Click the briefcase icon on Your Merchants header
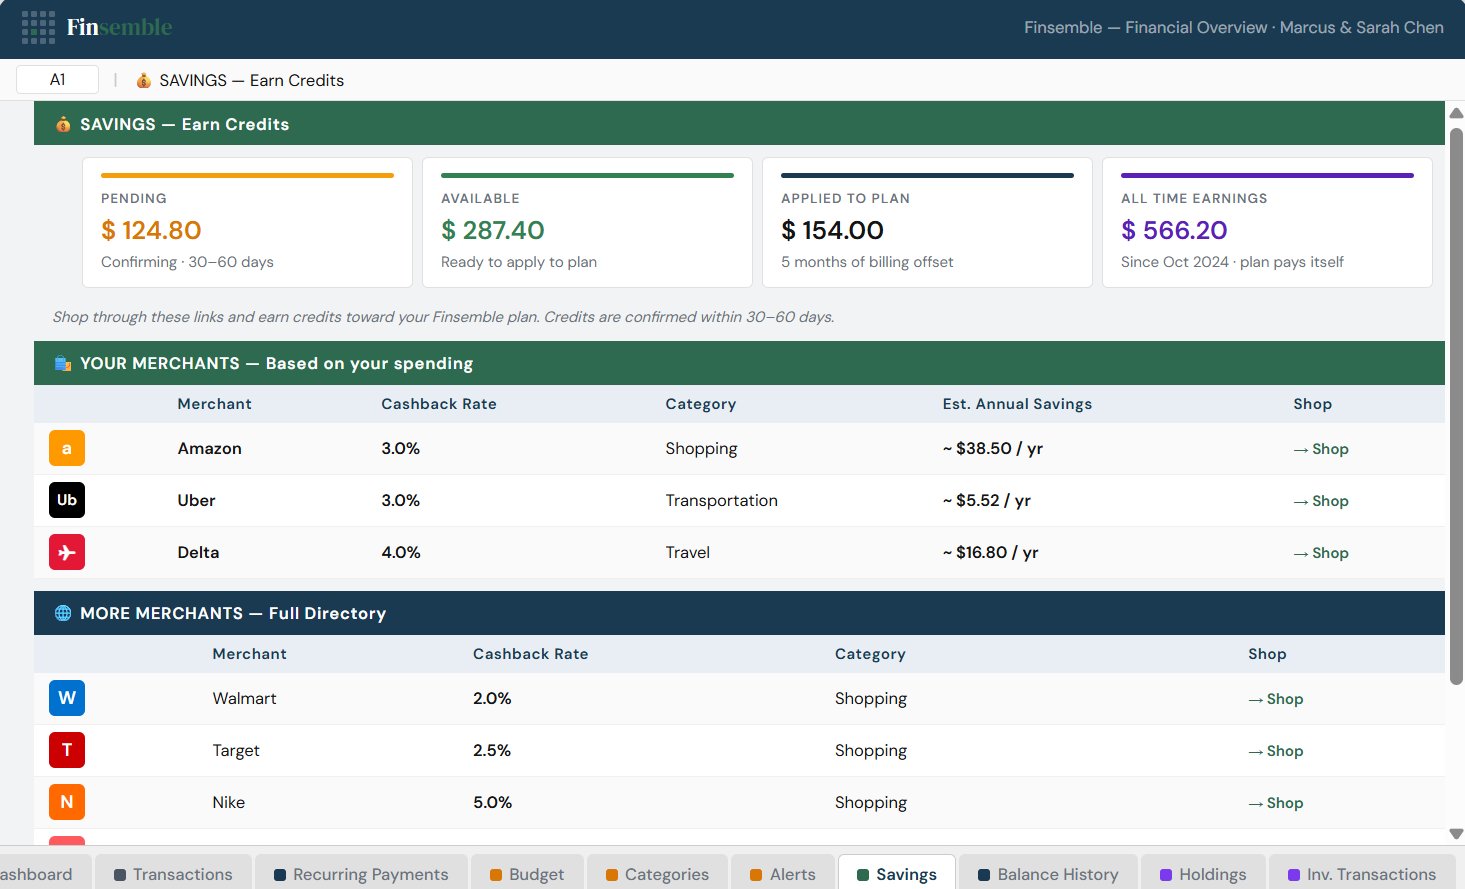Viewport: 1465px width, 889px height. 63,363
